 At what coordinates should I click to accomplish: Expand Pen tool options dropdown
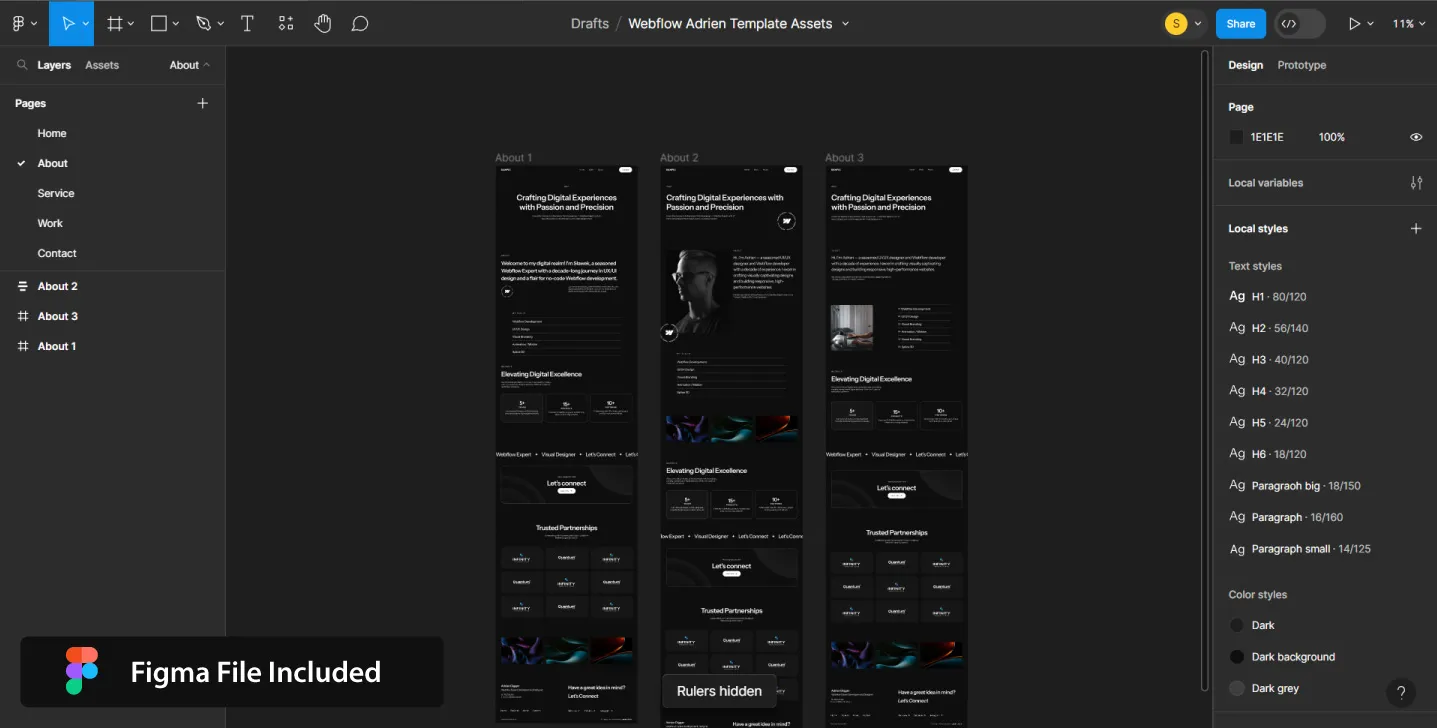221,23
